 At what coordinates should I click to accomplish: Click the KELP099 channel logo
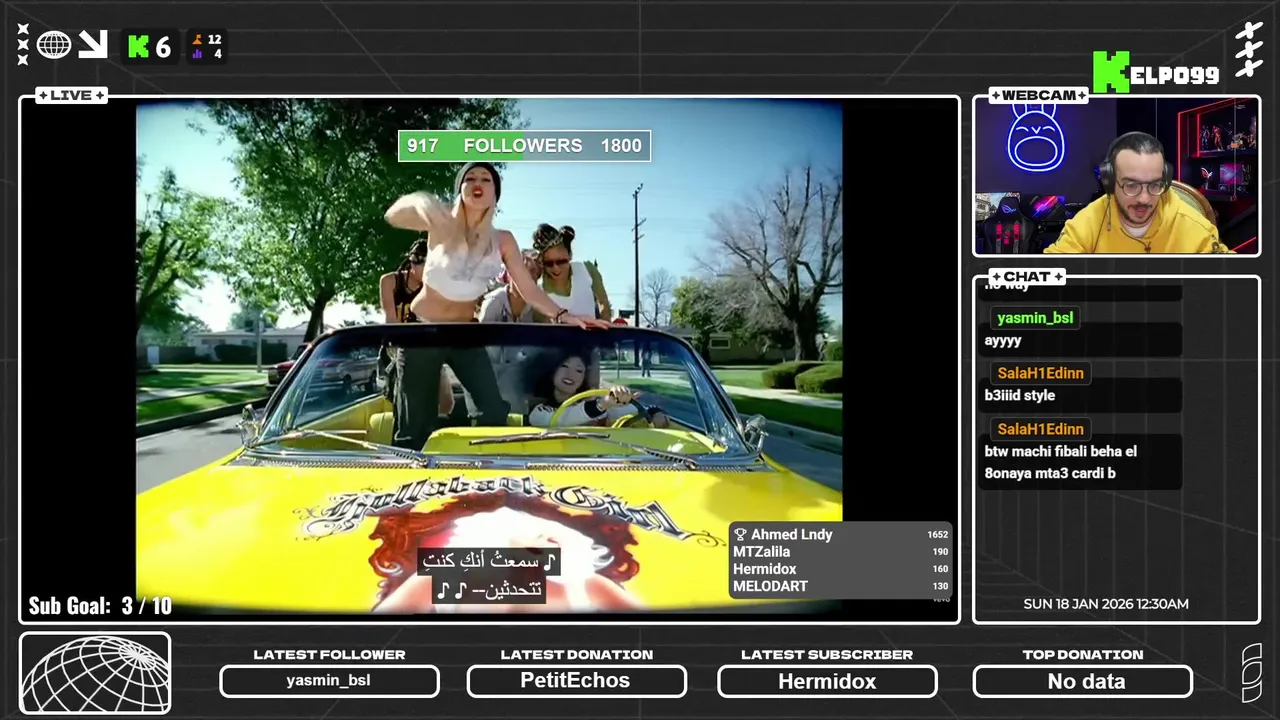click(x=1156, y=73)
